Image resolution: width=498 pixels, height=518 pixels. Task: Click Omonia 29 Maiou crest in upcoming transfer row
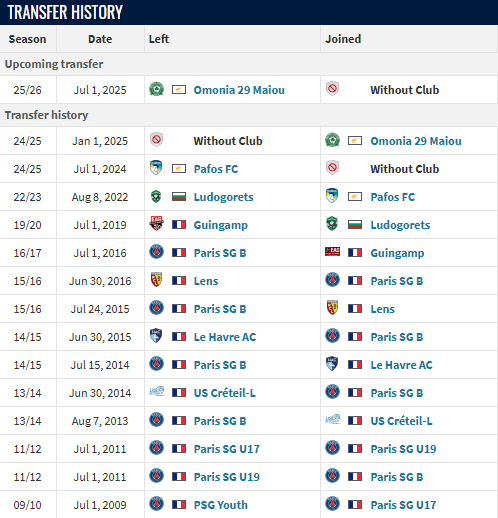tap(156, 89)
